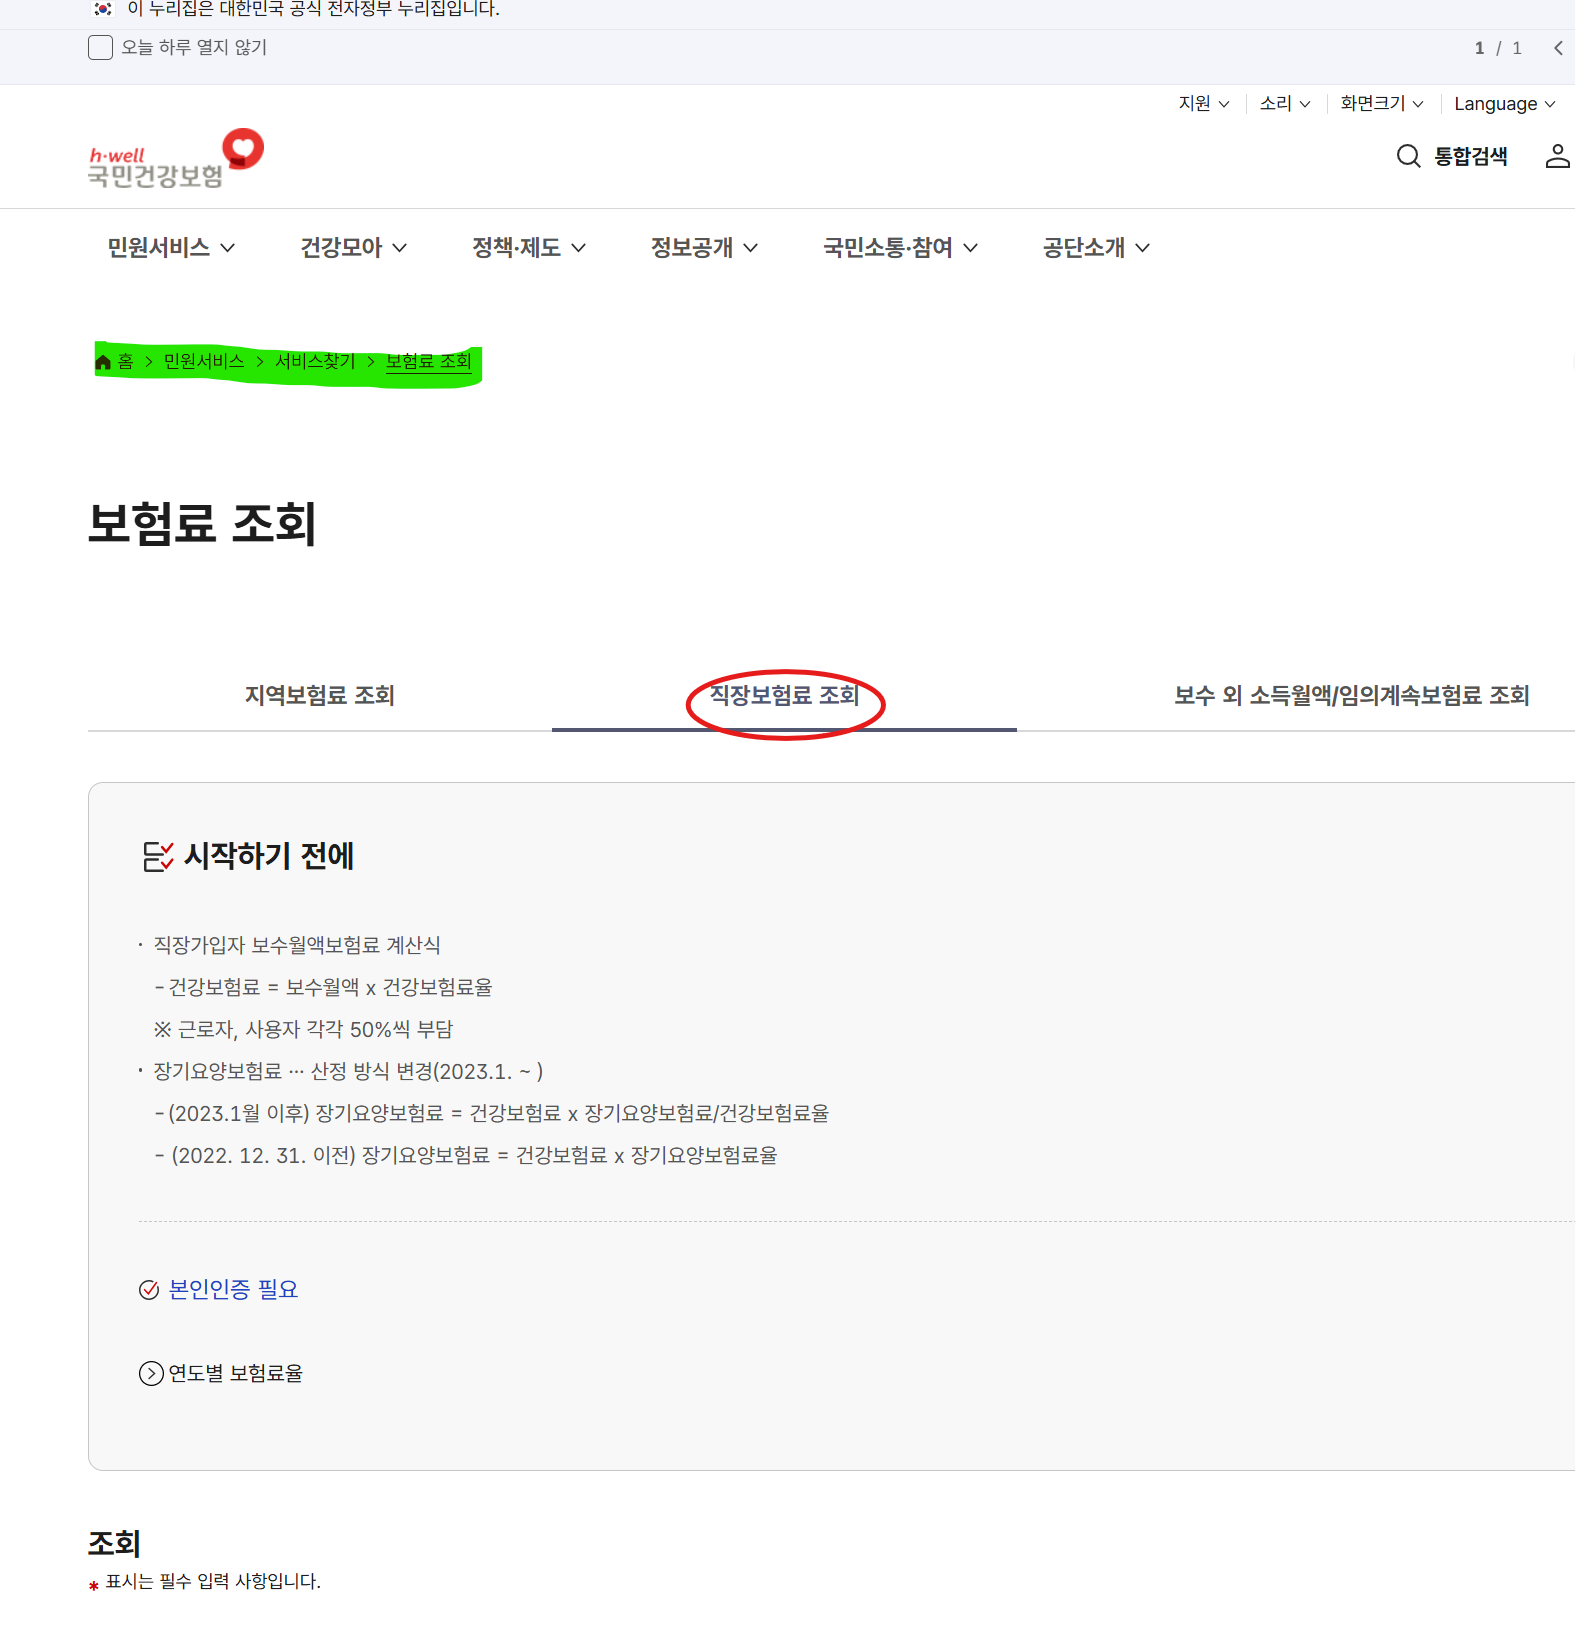Expand the 공단소개 menu

point(1096,248)
